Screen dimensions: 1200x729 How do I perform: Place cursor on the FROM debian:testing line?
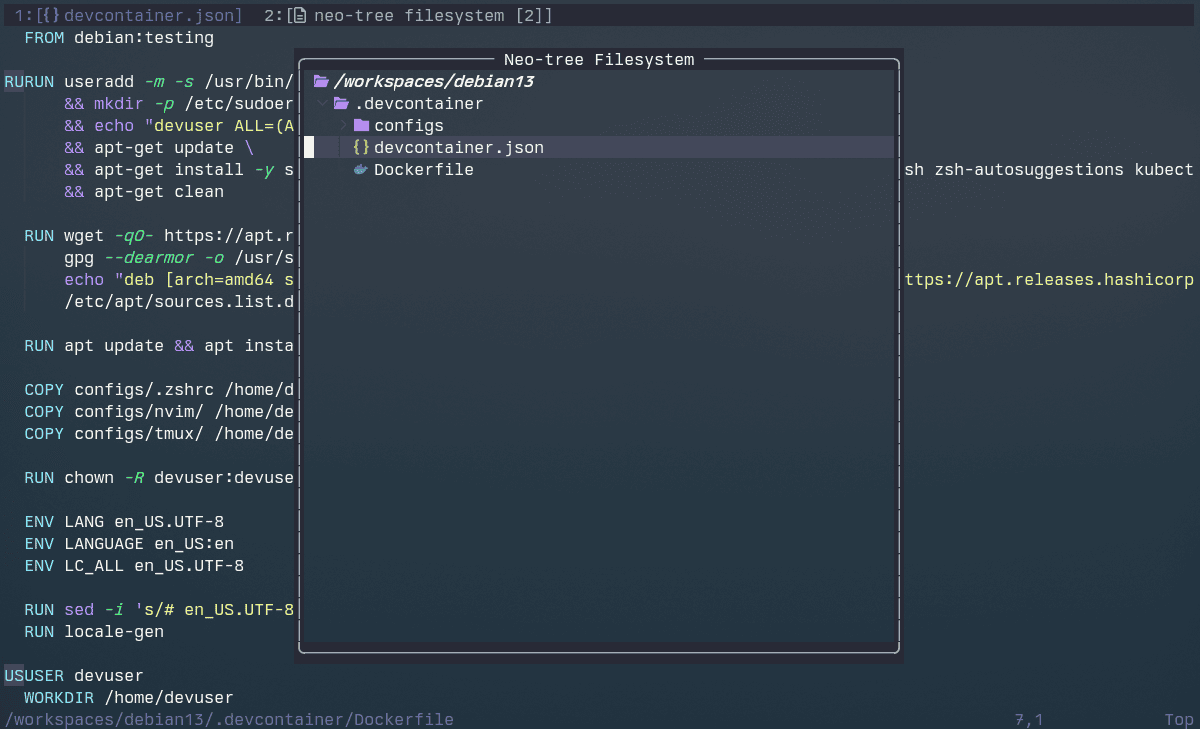pos(119,38)
